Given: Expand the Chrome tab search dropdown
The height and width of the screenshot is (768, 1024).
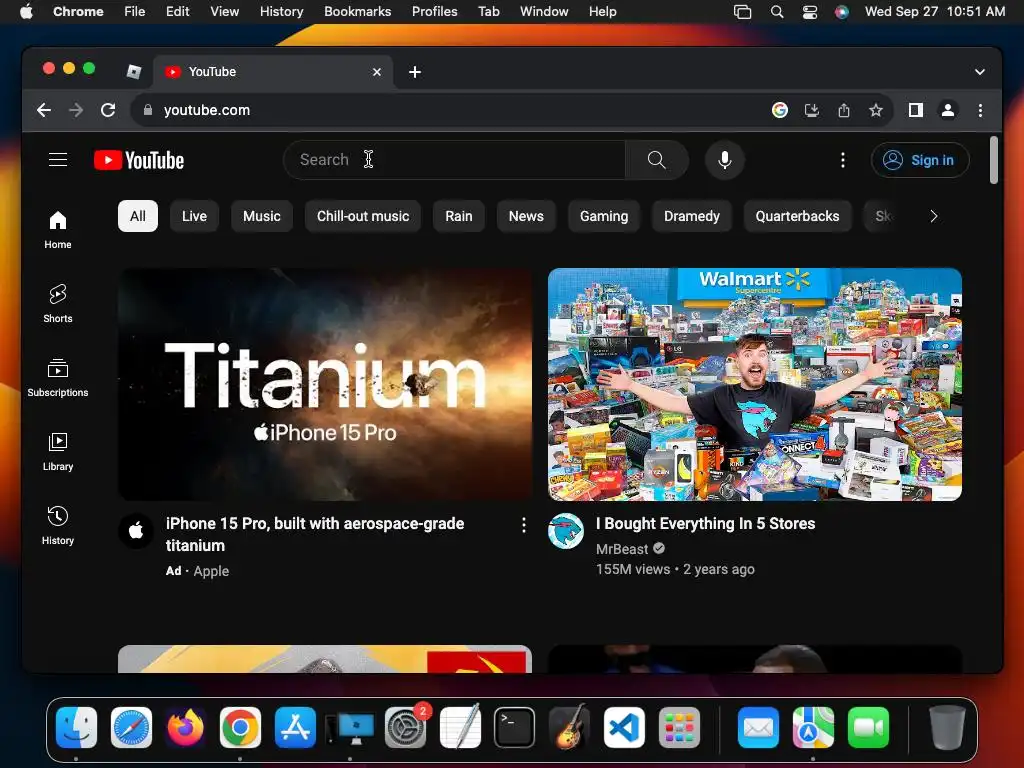Looking at the screenshot, I should tap(980, 72).
